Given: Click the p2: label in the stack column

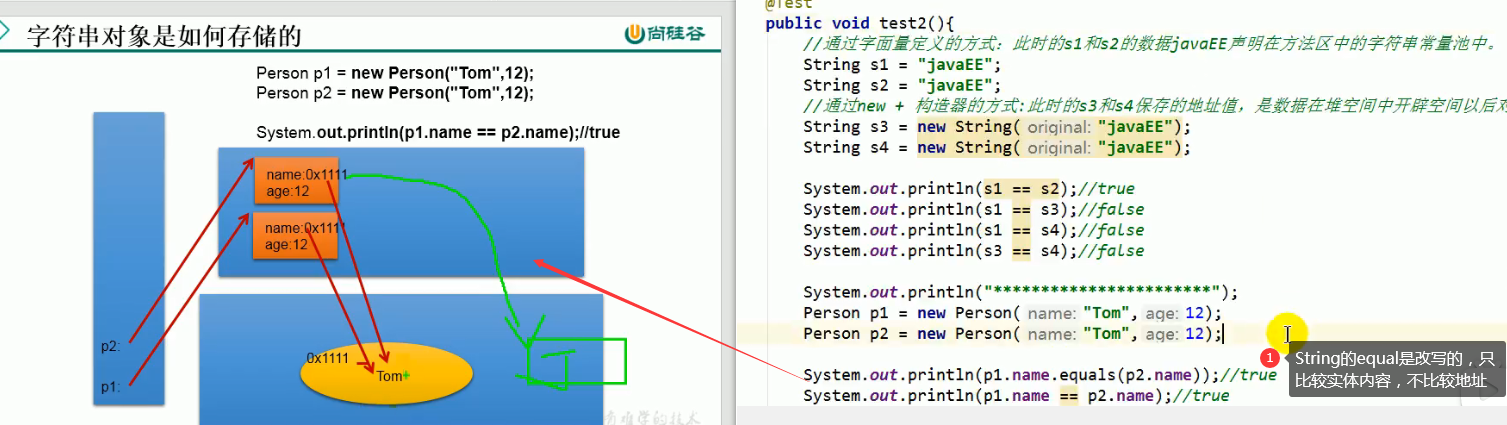Looking at the screenshot, I should tap(111, 347).
